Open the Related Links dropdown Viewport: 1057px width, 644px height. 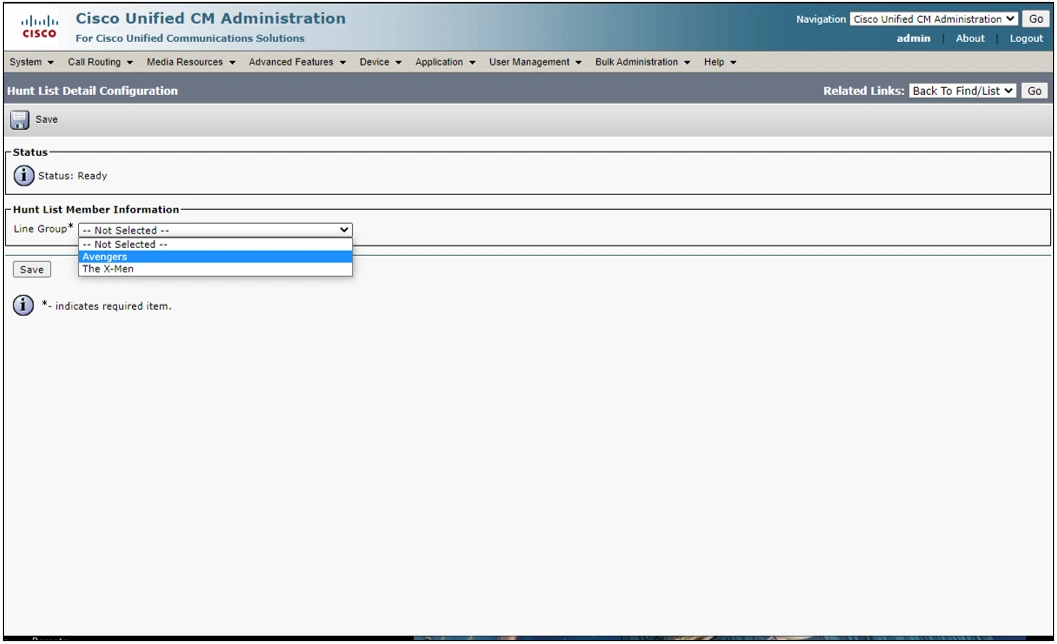962,90
